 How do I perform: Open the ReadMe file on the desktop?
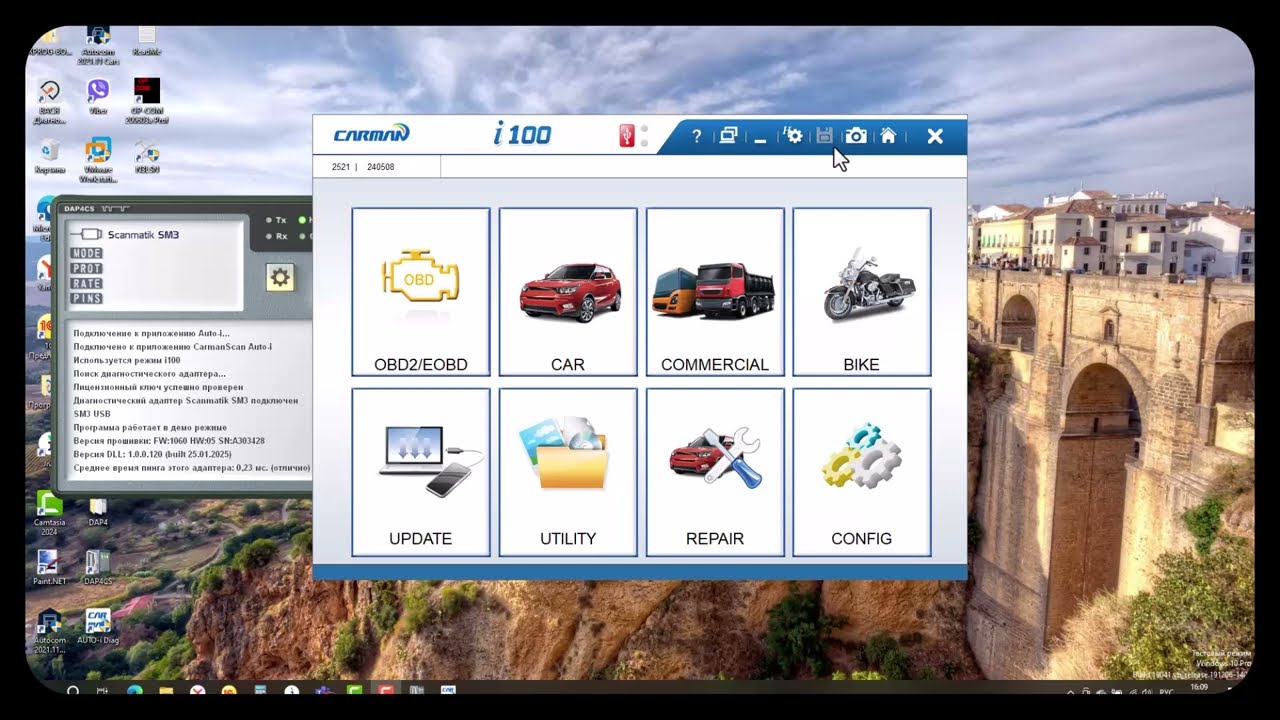click(x=146, y=42)
